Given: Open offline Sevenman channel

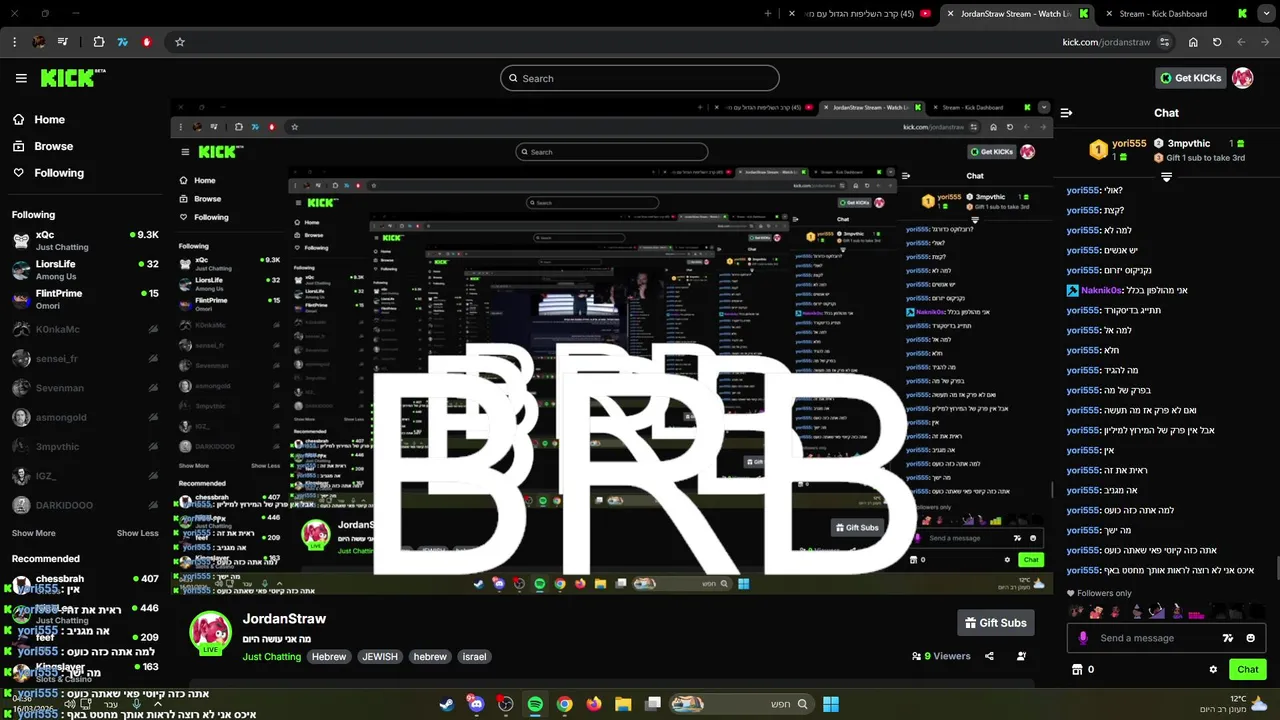Looking at the screenshot, I should click(85, 388).
